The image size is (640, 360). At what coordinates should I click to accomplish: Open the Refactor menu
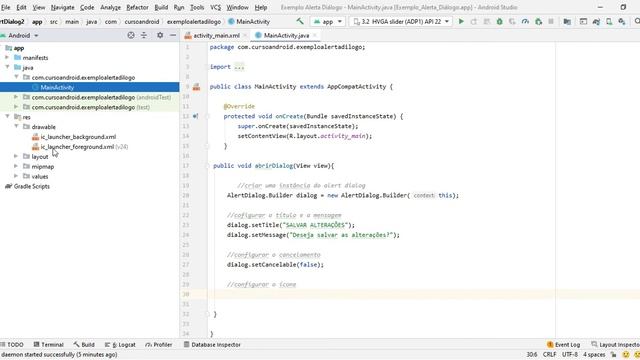137,7
